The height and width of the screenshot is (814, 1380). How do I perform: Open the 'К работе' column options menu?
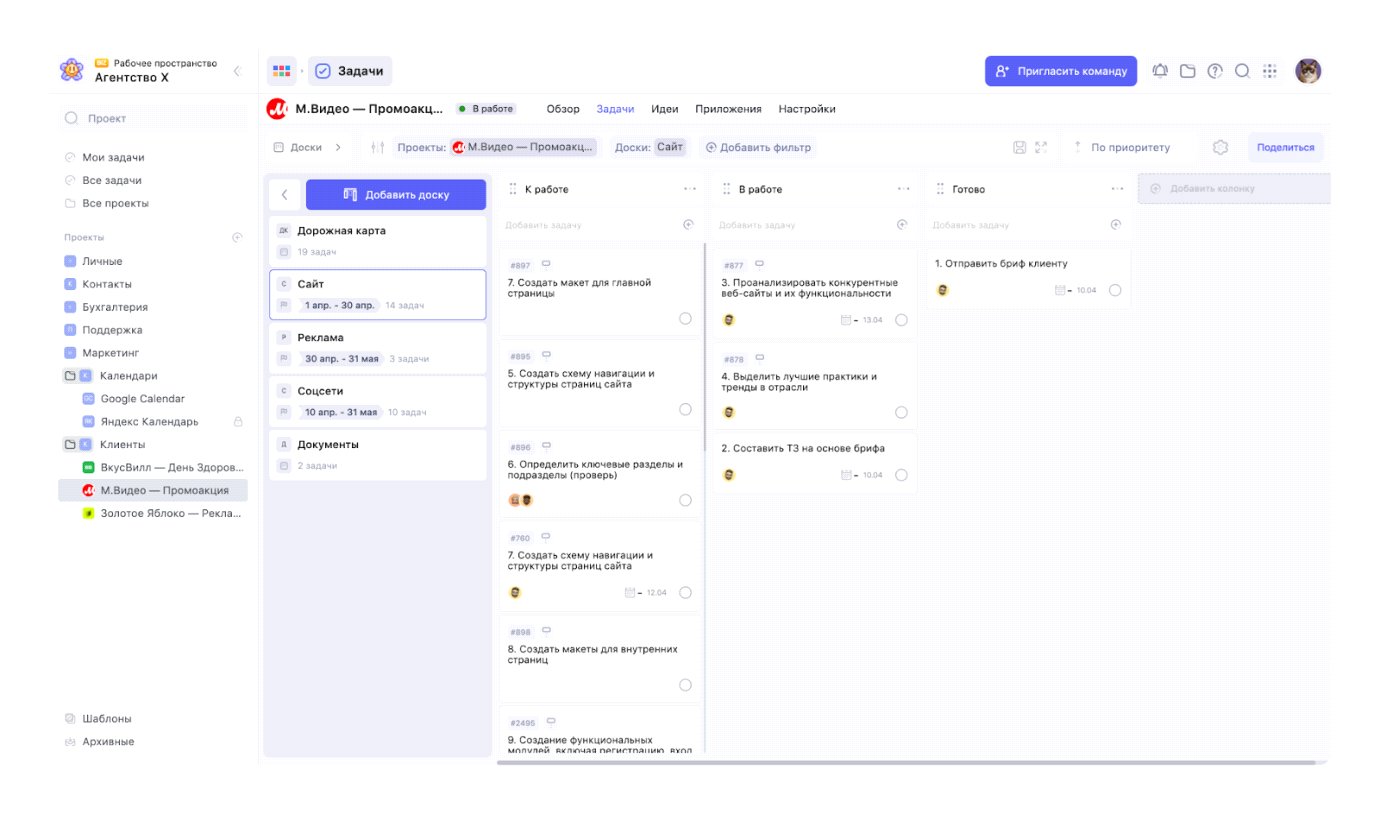[x=690, y=189]
